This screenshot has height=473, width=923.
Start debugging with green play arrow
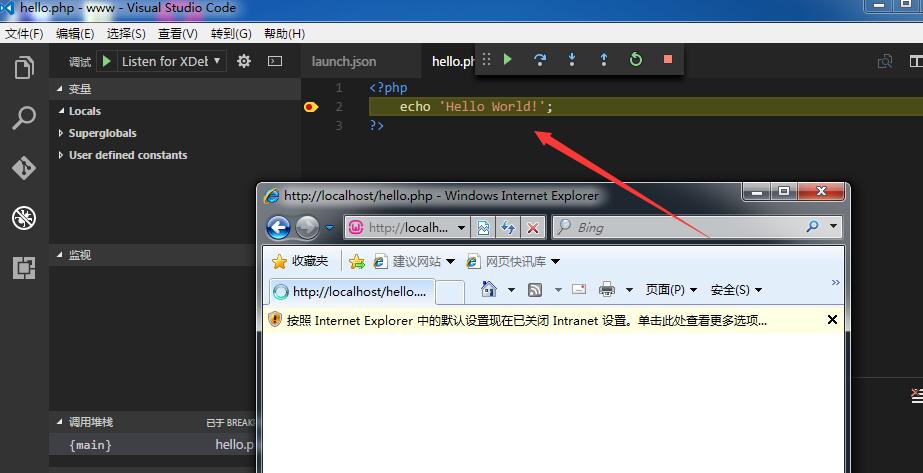point(107,61)
